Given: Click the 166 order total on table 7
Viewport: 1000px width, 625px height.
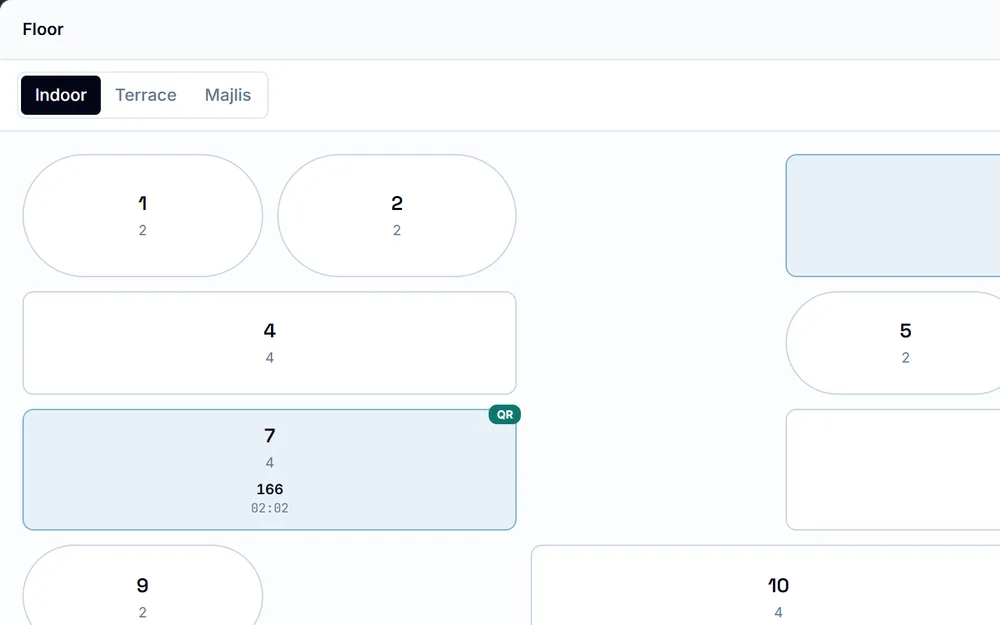Looking at the screenshot, I should (270, 489).
